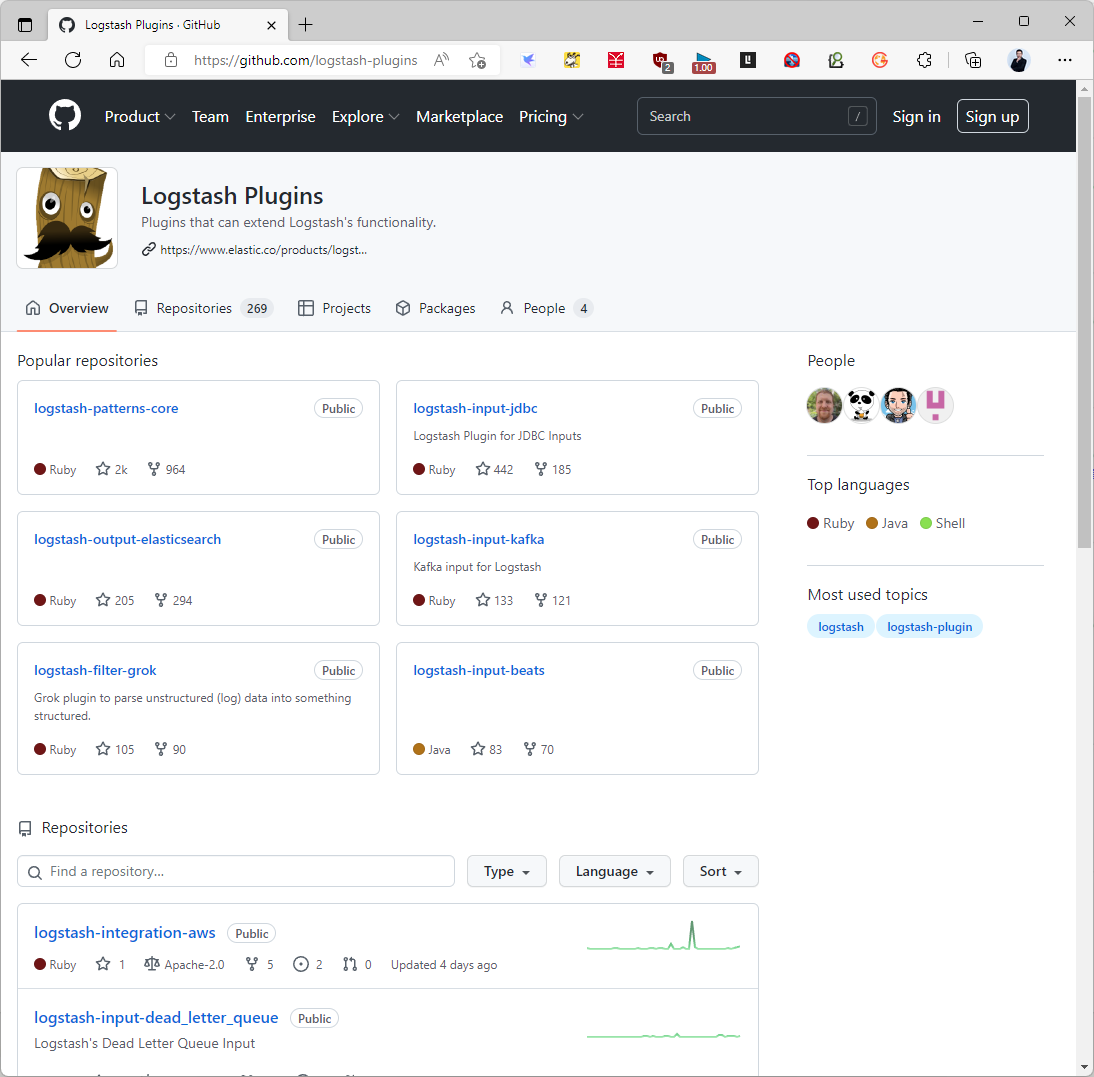Reload the page with refresh icon
This screenshot has width=1094, height=1077.
(x=73, y=60)
